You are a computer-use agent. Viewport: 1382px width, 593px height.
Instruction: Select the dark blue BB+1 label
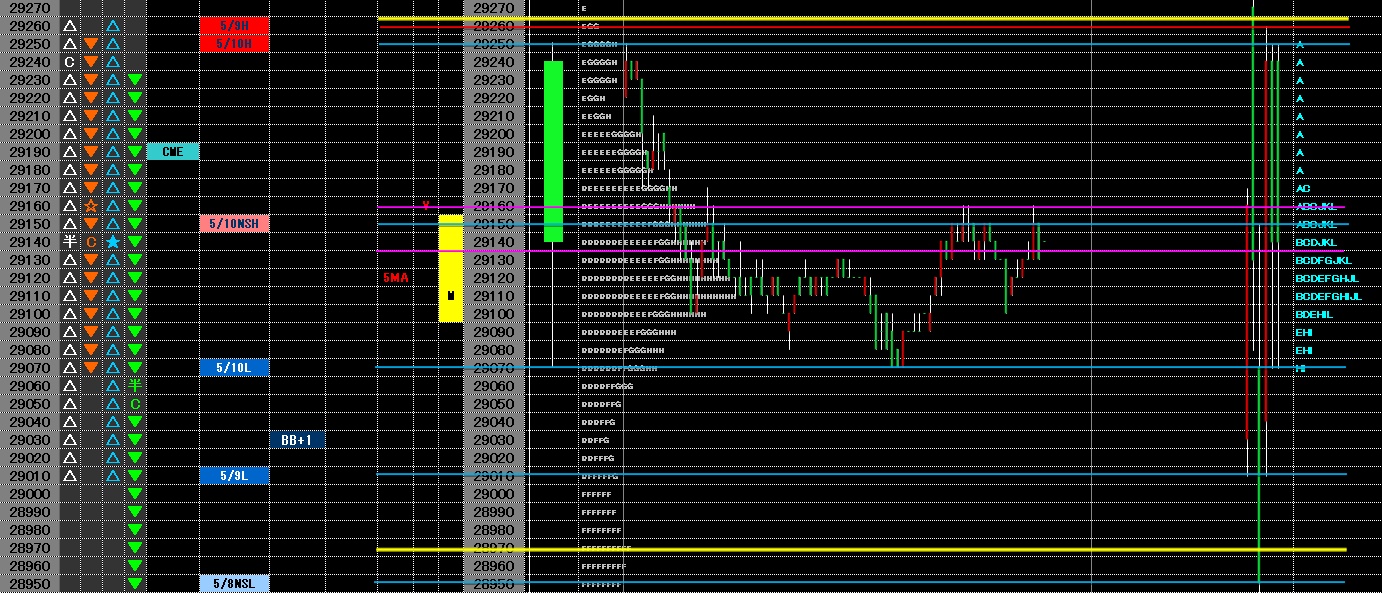click(x=297, y=440)
